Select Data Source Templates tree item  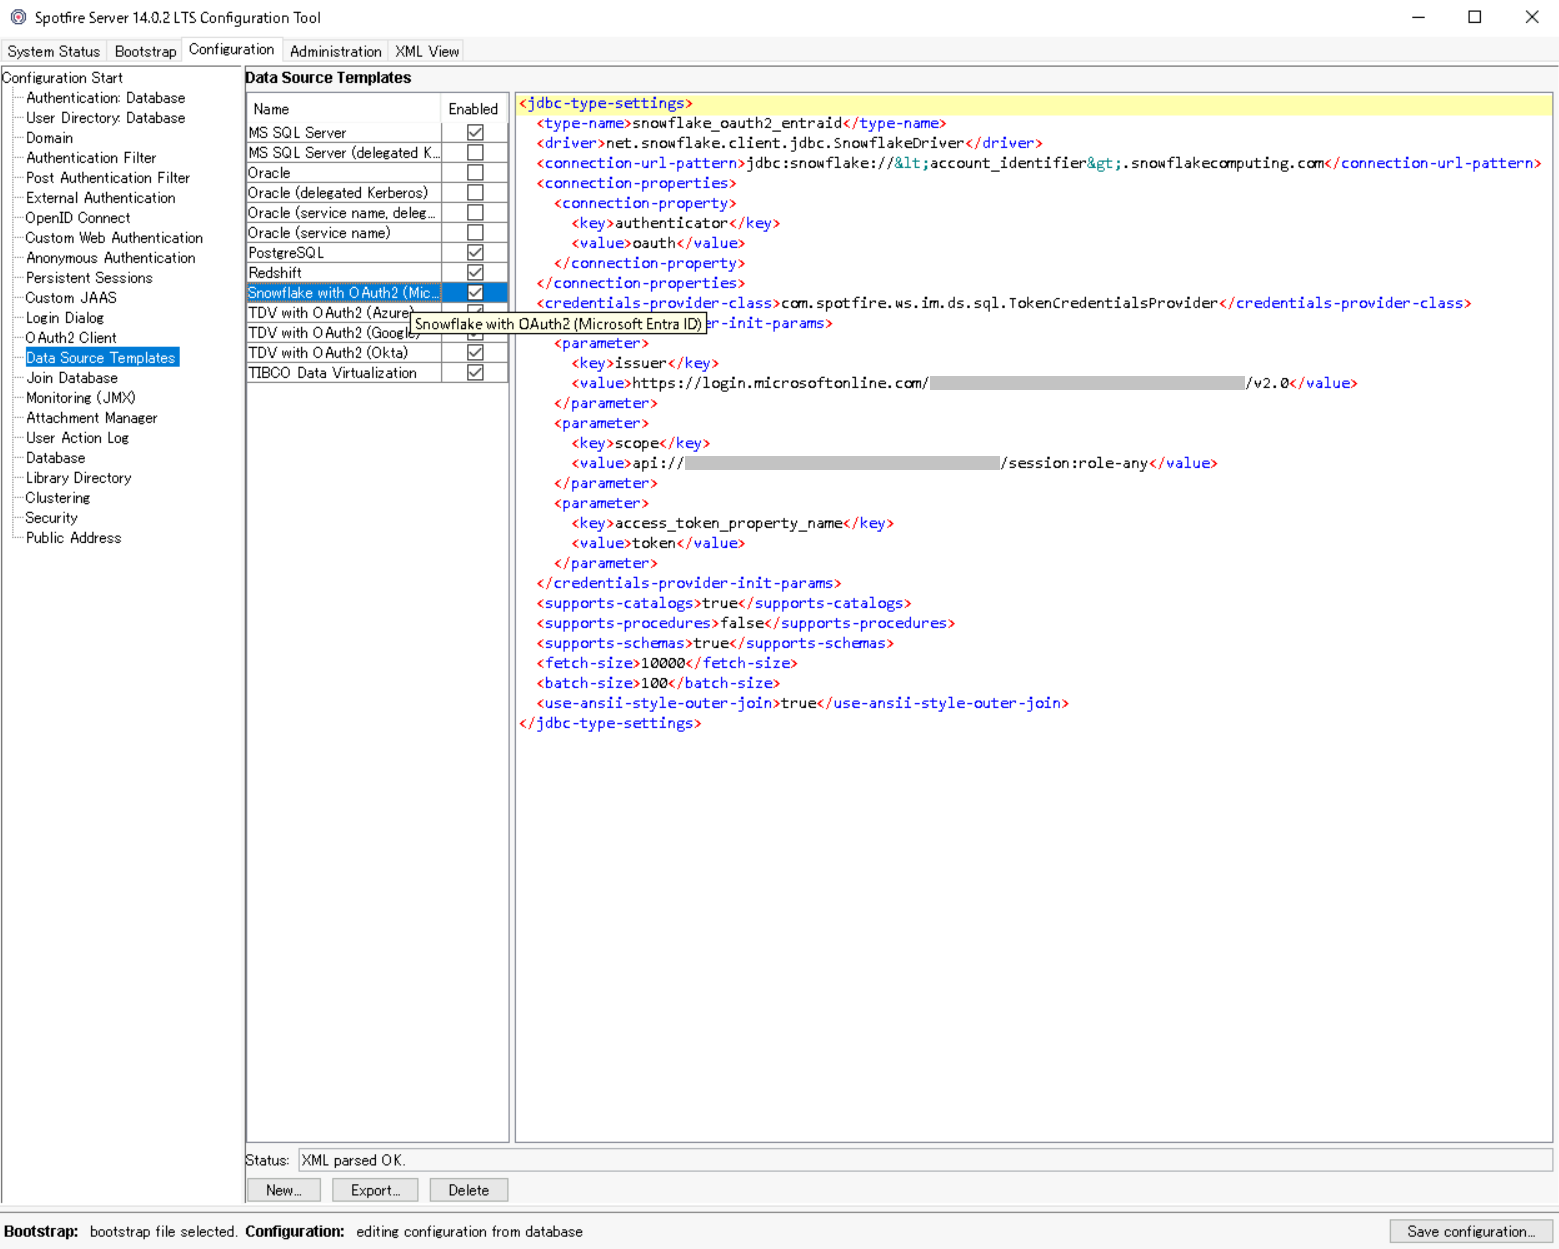pyautogui.click(x=101, y=358)
